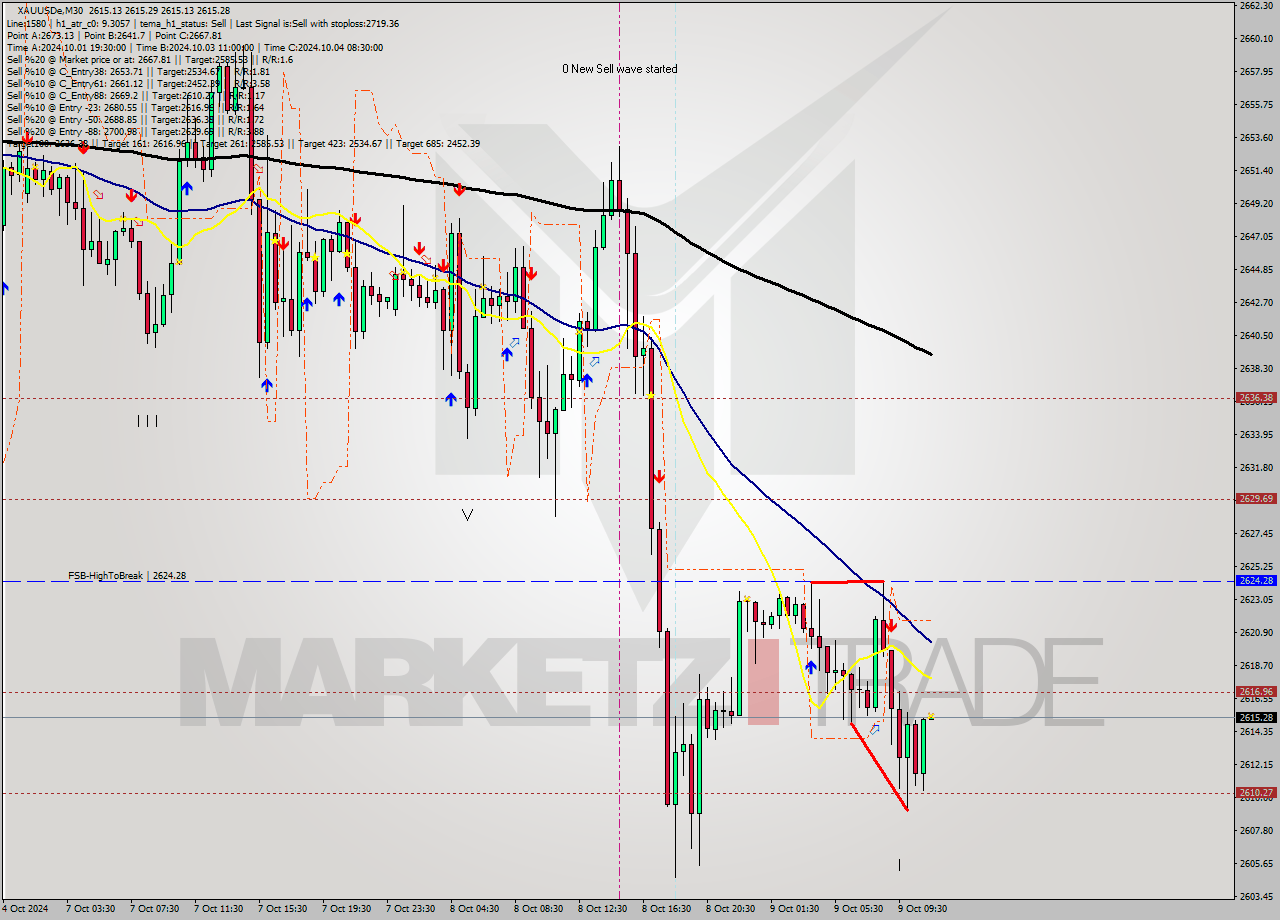Select the current price tag 2615.28
Screen dimensions: 1280x920
1256,717
